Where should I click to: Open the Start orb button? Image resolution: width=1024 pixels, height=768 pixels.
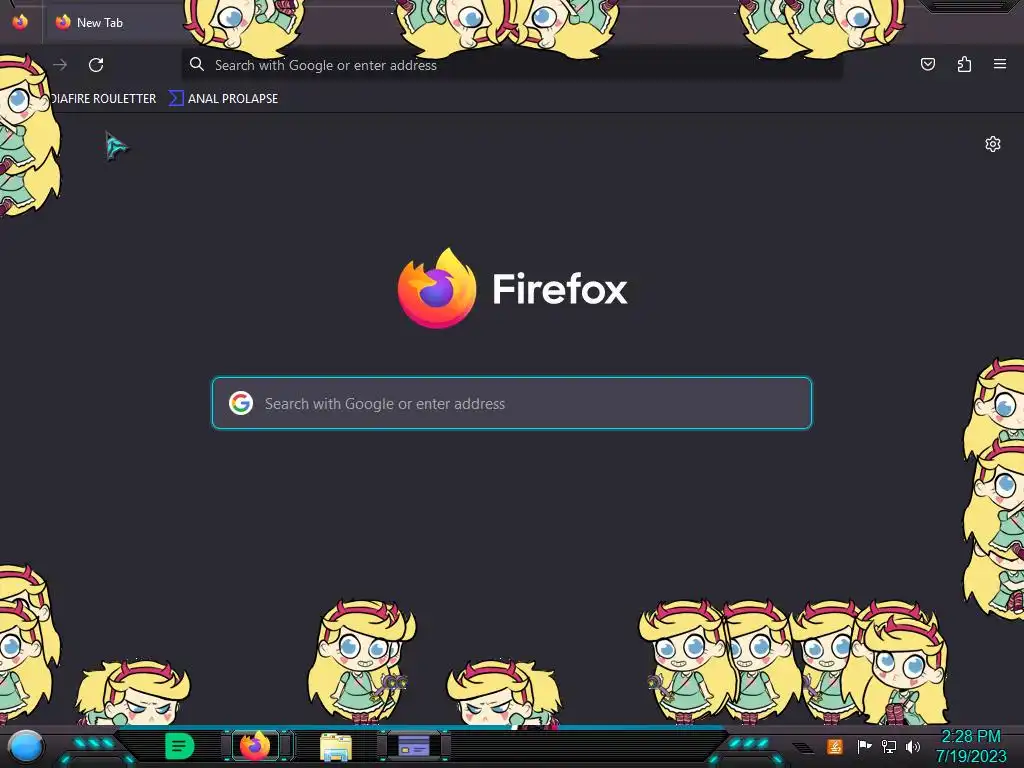tap(25, 746)
